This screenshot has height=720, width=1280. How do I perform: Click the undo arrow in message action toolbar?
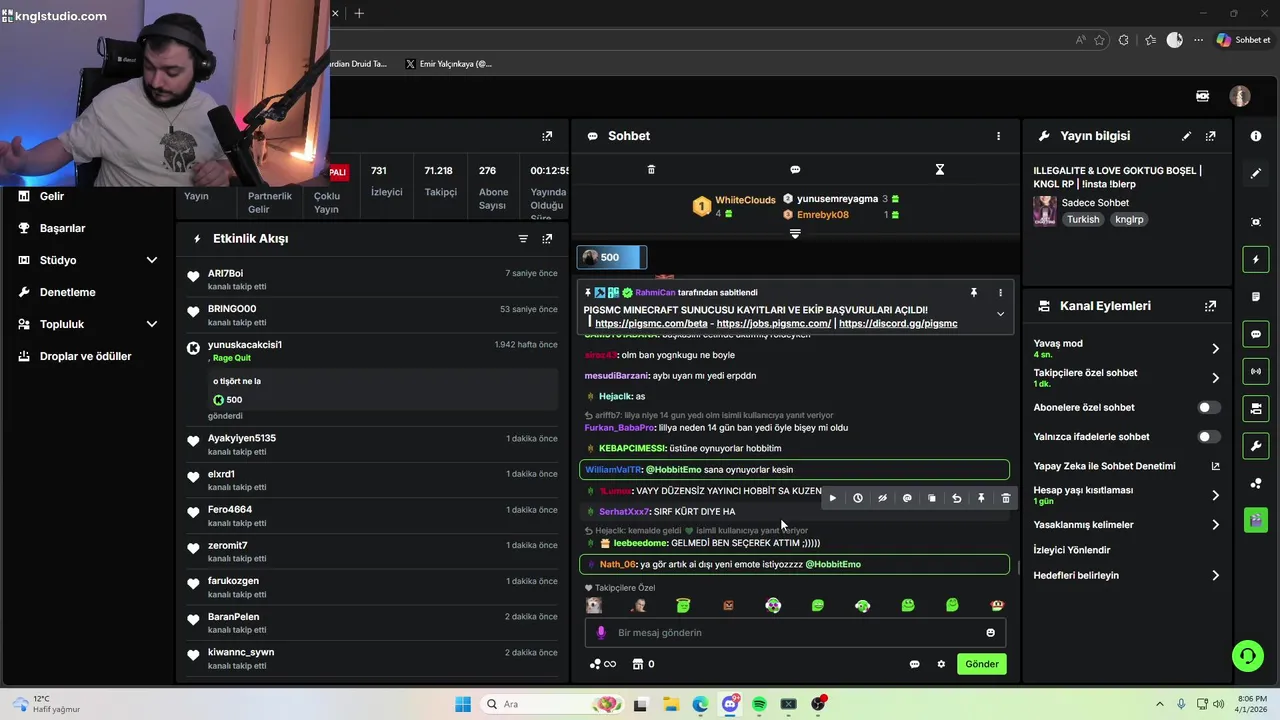[x=956, y=498]
